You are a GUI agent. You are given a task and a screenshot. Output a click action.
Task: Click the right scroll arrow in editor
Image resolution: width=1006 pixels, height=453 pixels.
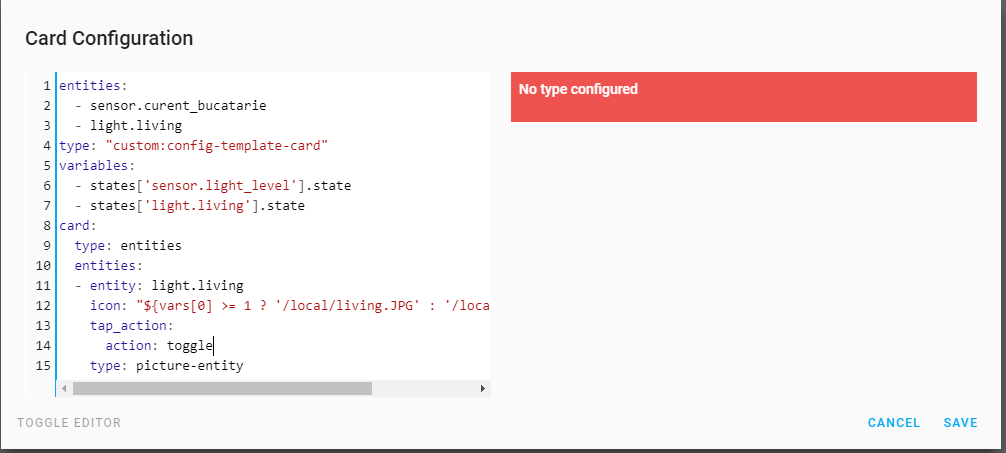483,388
